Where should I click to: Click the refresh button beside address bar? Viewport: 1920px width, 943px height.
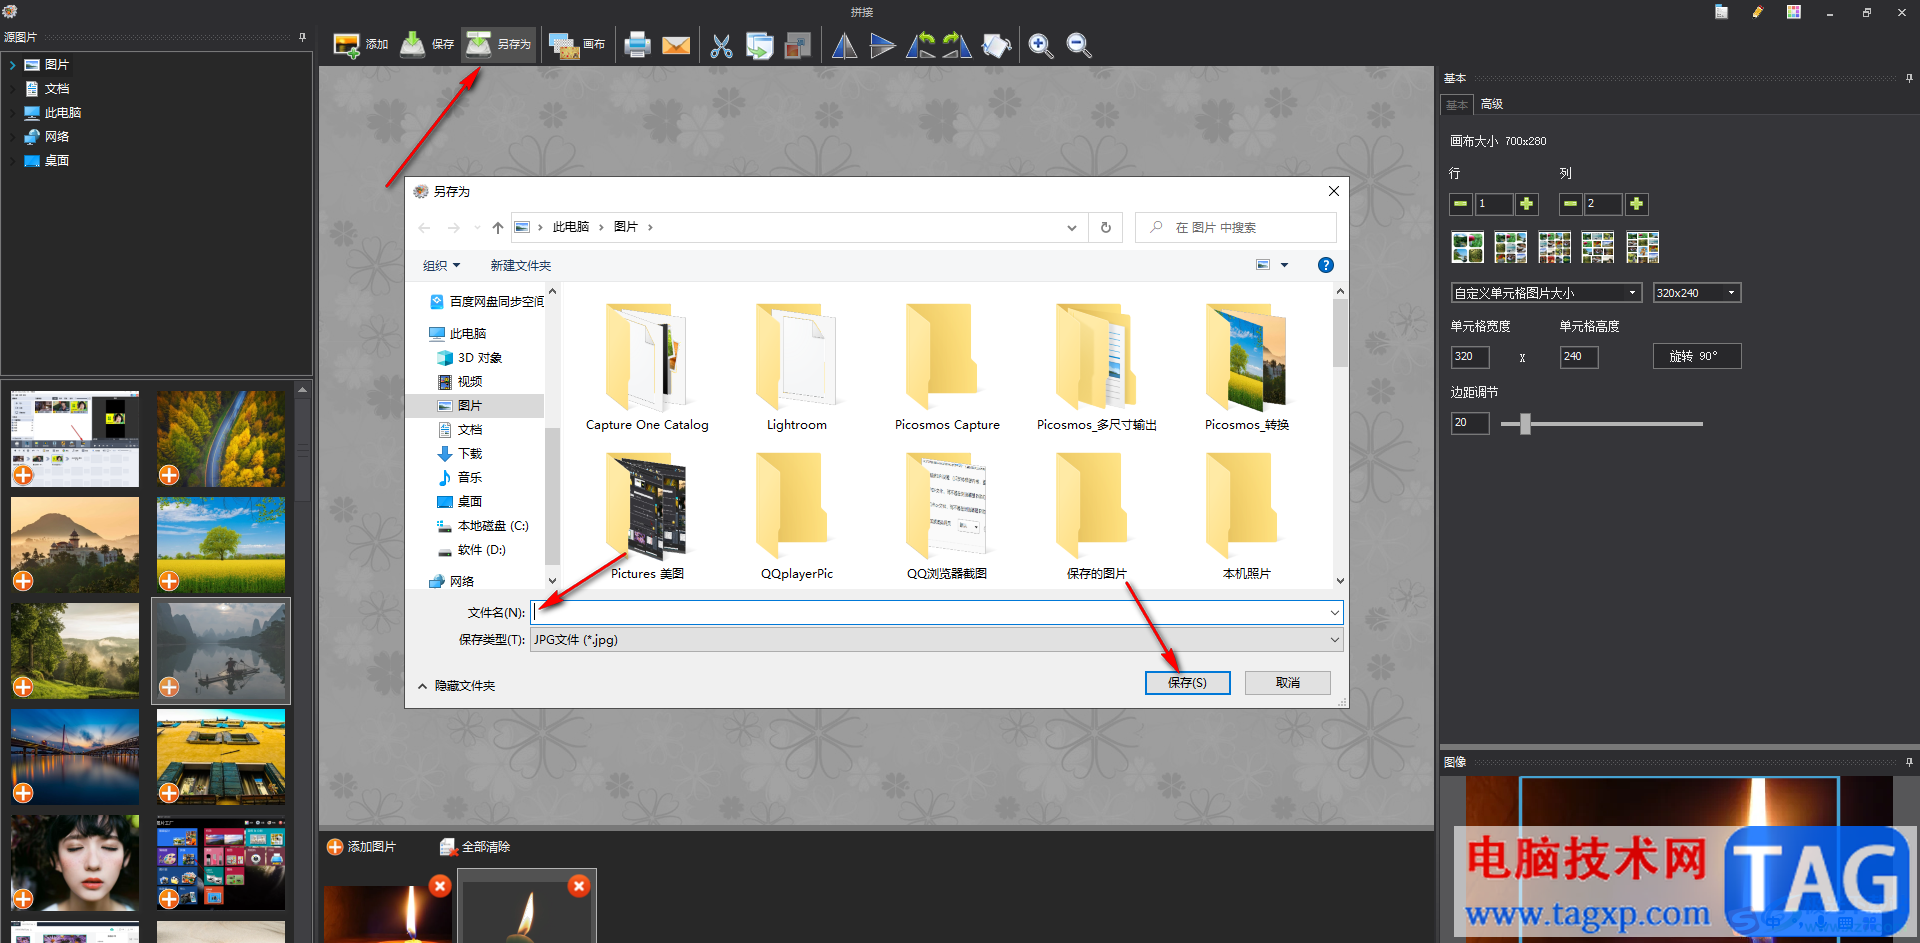[x=1105, y=228]
